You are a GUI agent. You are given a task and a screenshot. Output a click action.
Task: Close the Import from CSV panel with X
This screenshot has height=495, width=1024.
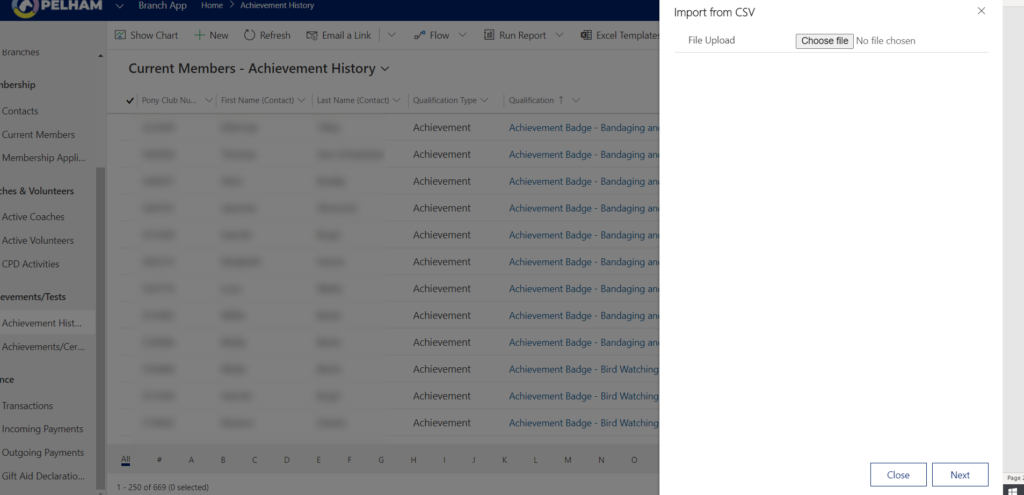tap(981, 11)
